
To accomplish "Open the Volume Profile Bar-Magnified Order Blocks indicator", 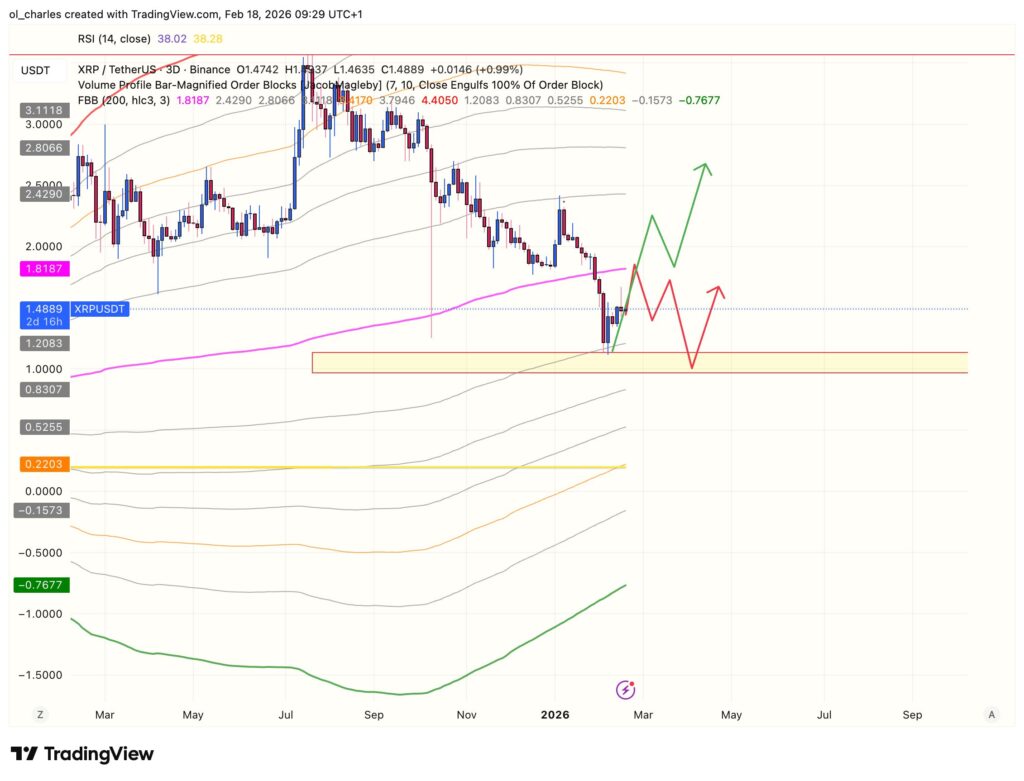I will pyautogui.click(x=250, y=85).
